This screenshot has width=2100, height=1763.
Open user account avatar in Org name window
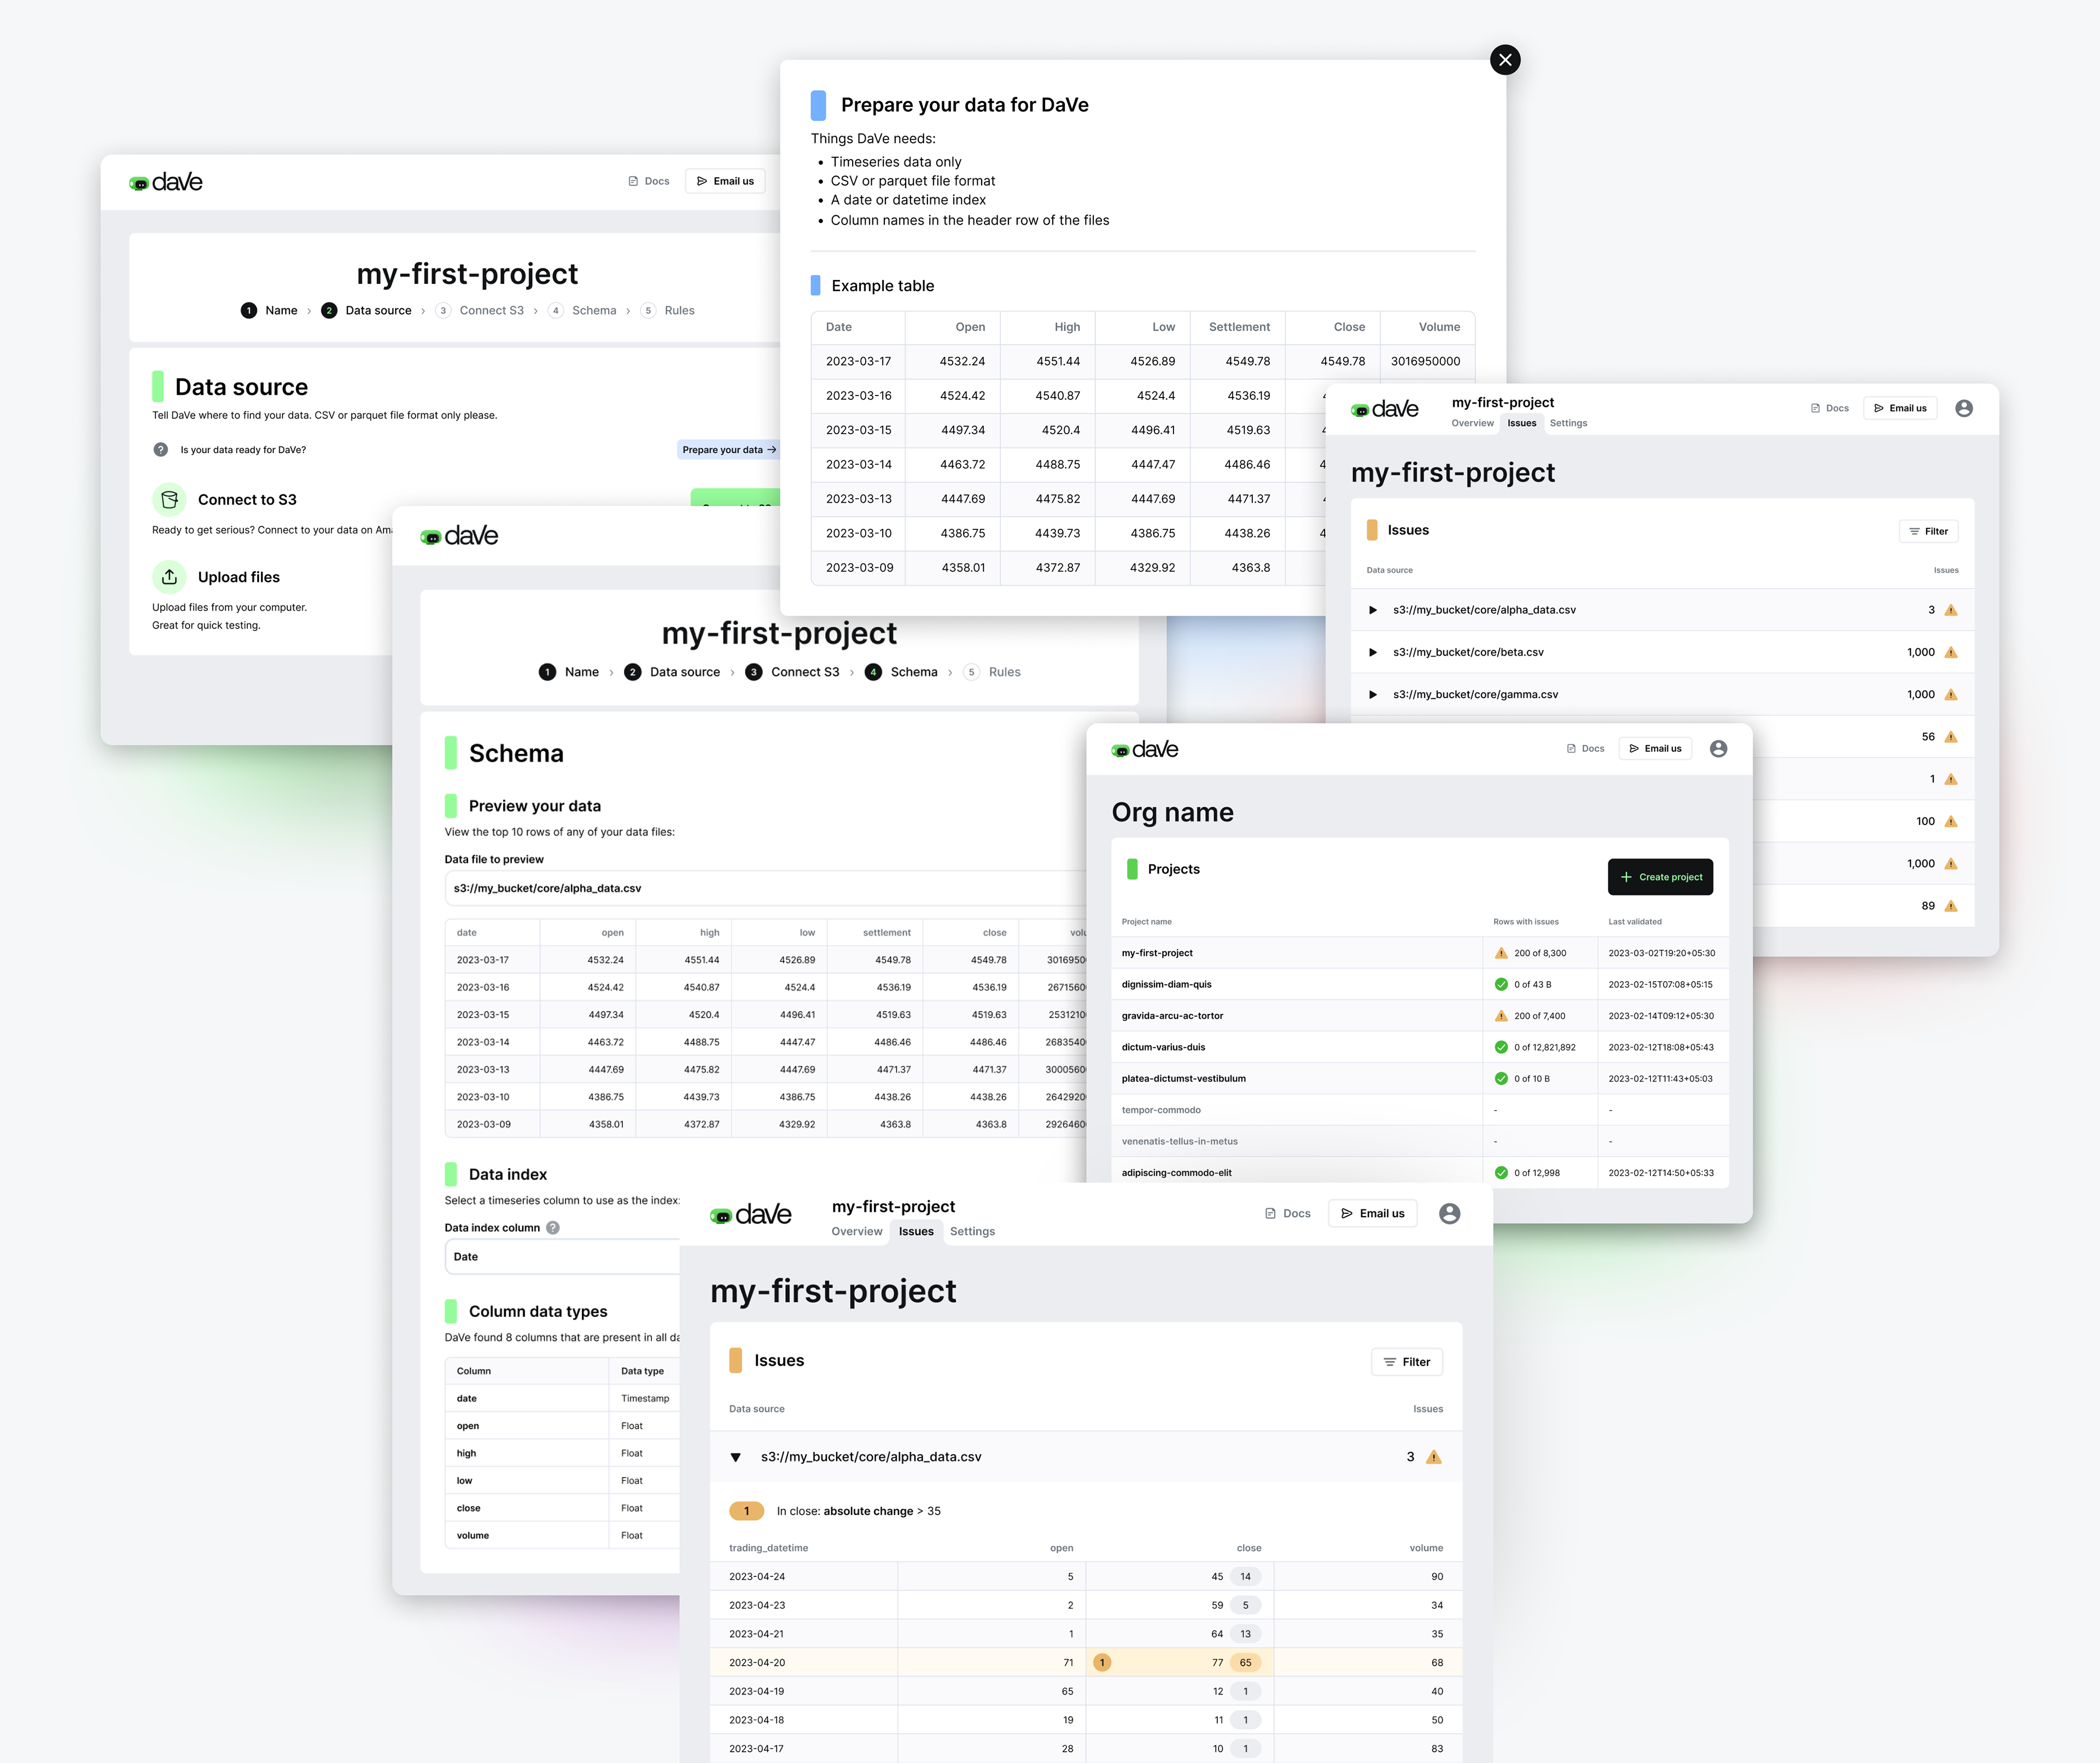(x=1718, y=749)
